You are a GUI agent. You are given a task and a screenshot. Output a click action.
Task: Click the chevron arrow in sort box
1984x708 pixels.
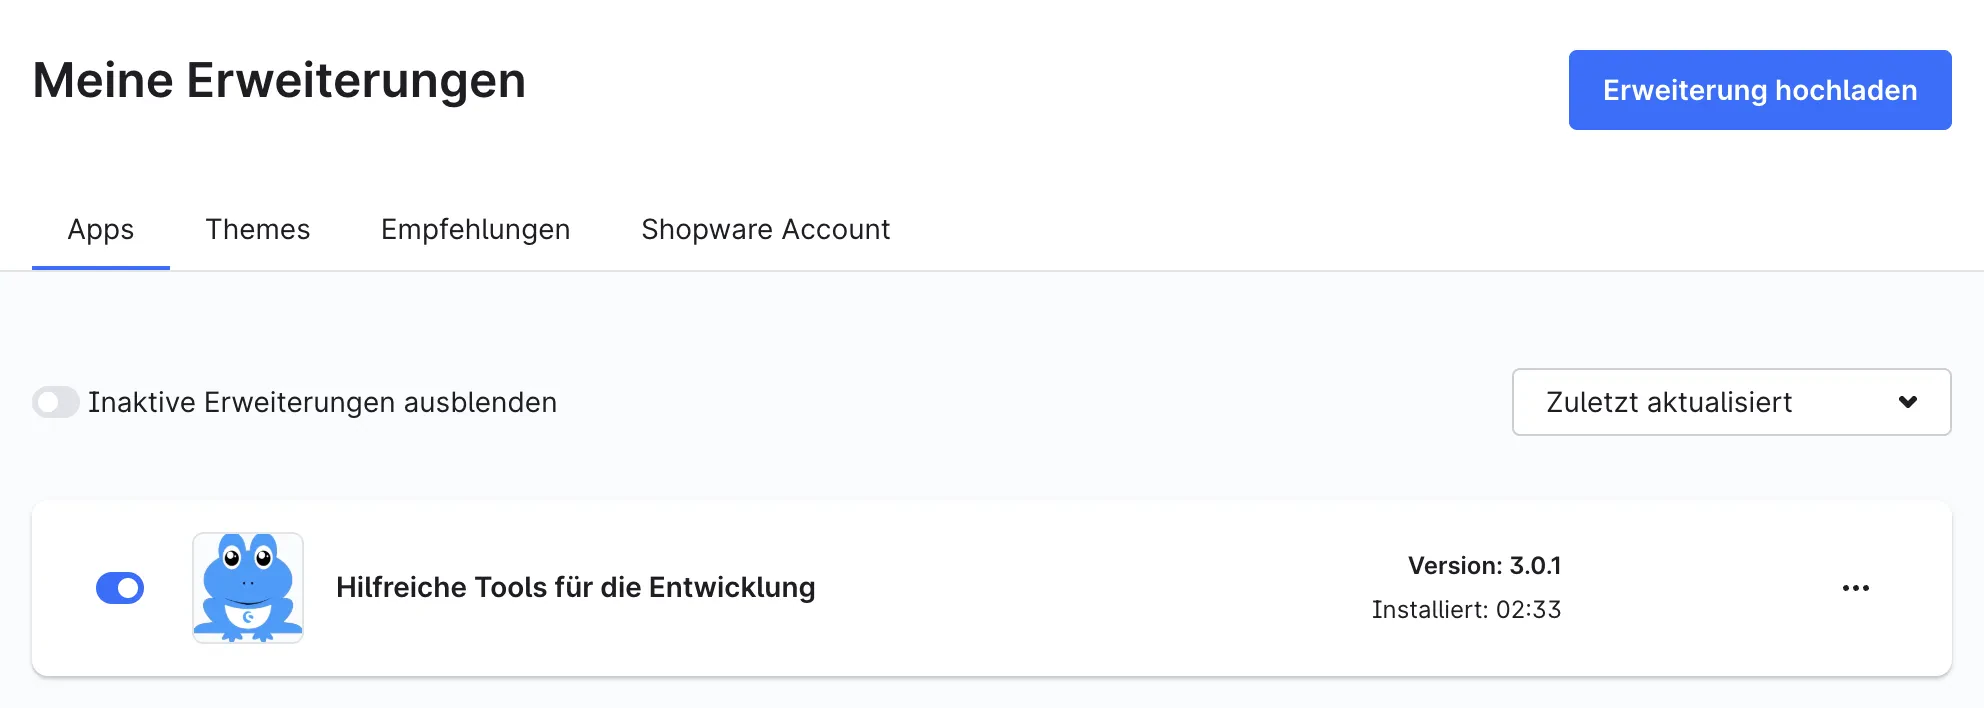[x=1908, y=402]
